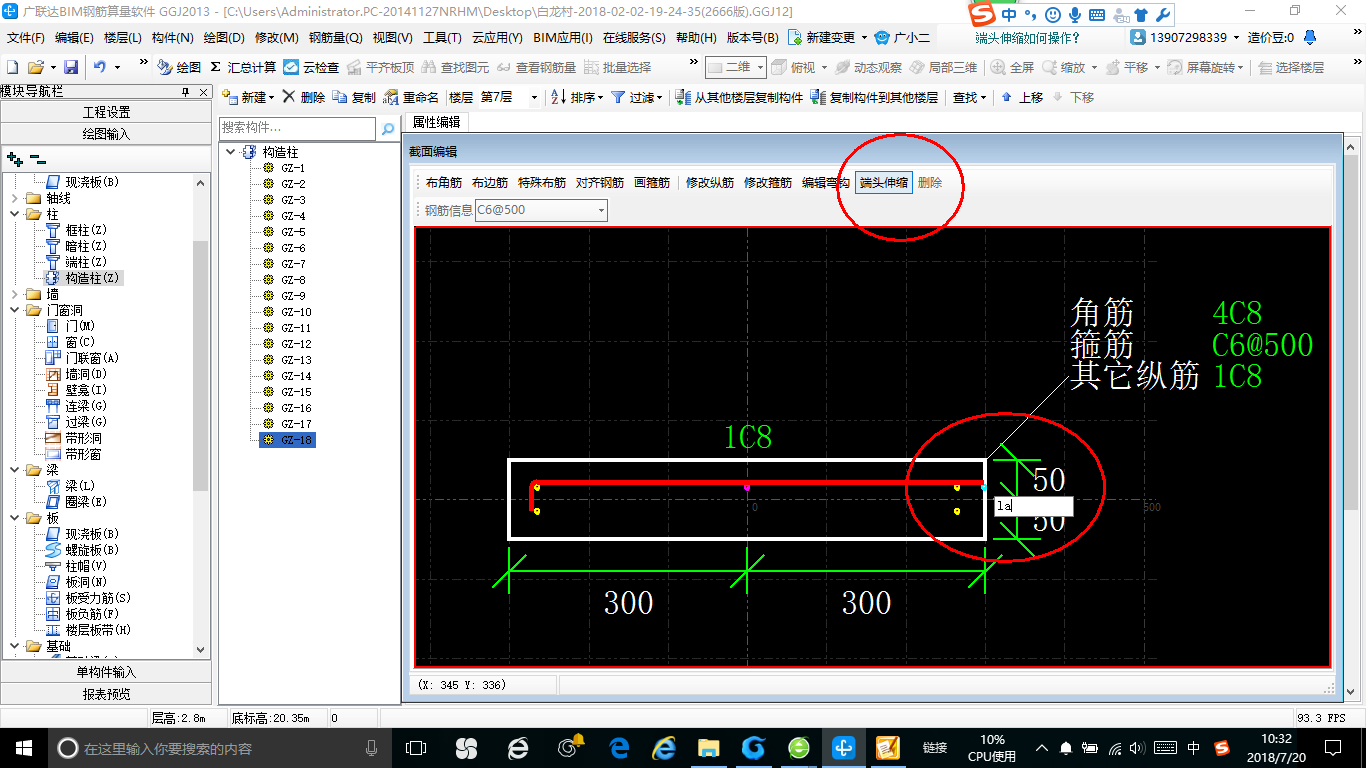Open 钢筋量(Q) menu
Viewport: 1366px width, 768px height.
[x=335, y=38]
